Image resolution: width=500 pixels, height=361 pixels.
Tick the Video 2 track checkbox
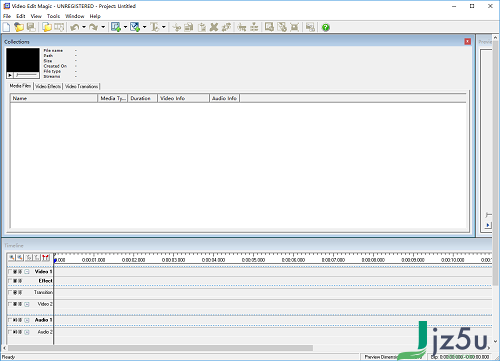click(10, 304)
